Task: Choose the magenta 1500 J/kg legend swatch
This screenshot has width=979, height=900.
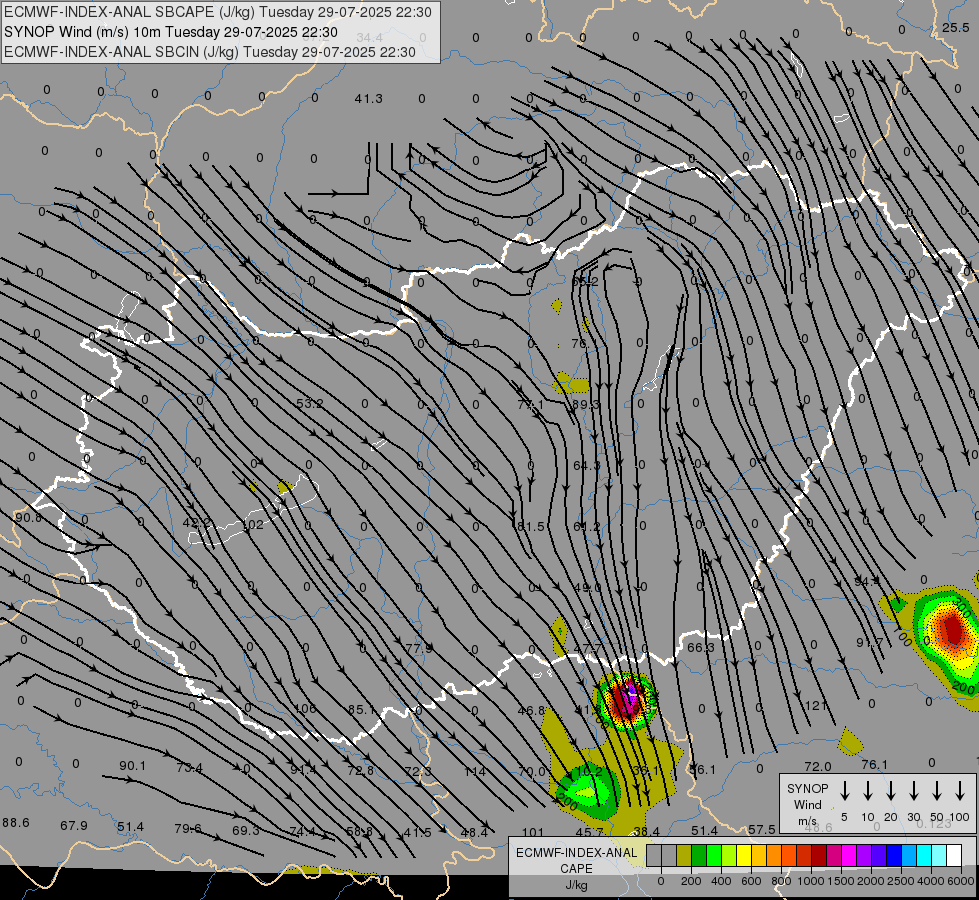Action: click(x=849, y=856)
